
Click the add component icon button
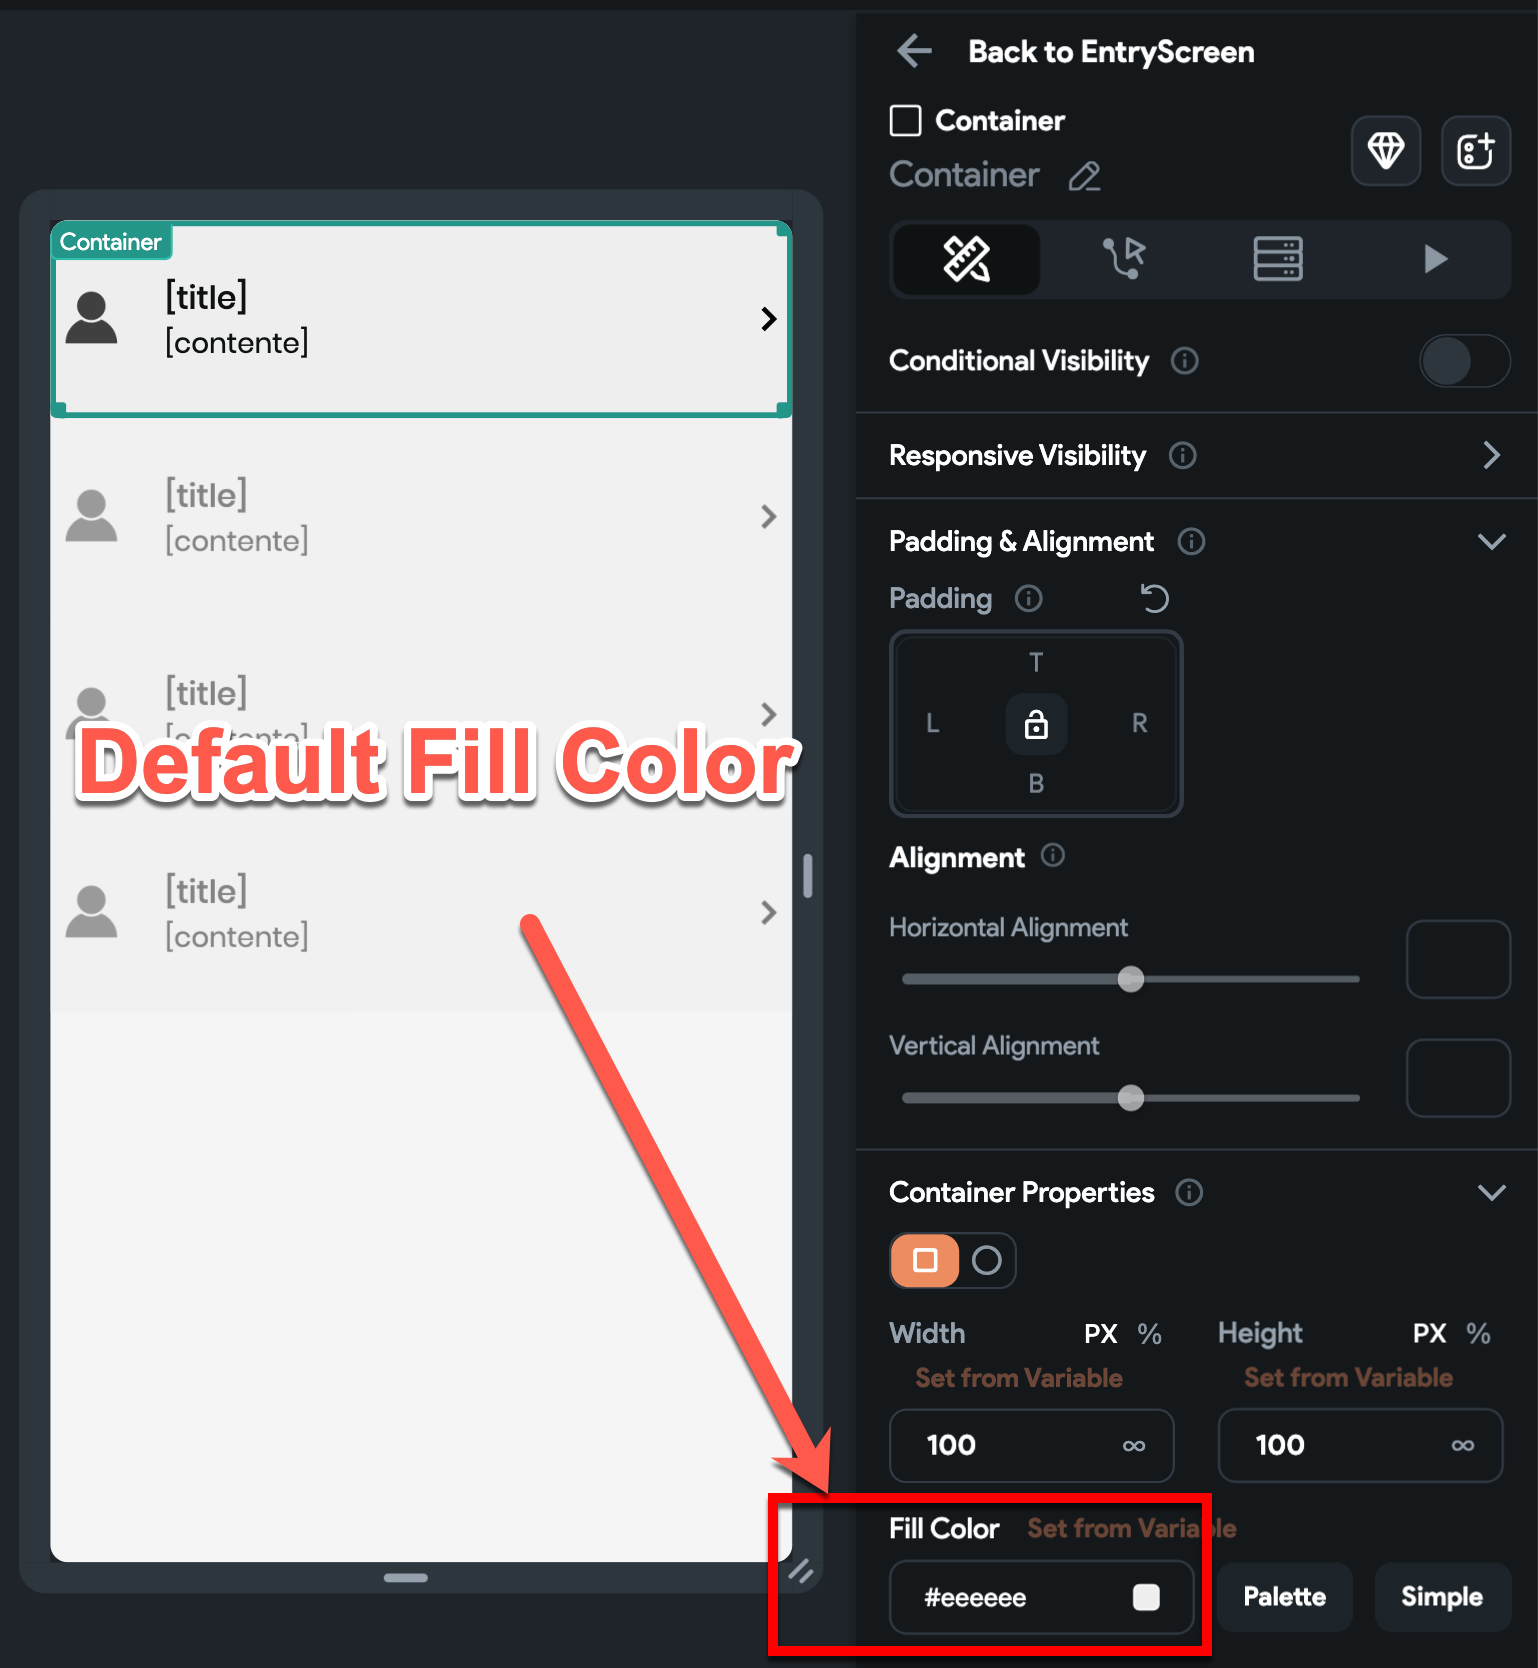(x=1475, y=151)
